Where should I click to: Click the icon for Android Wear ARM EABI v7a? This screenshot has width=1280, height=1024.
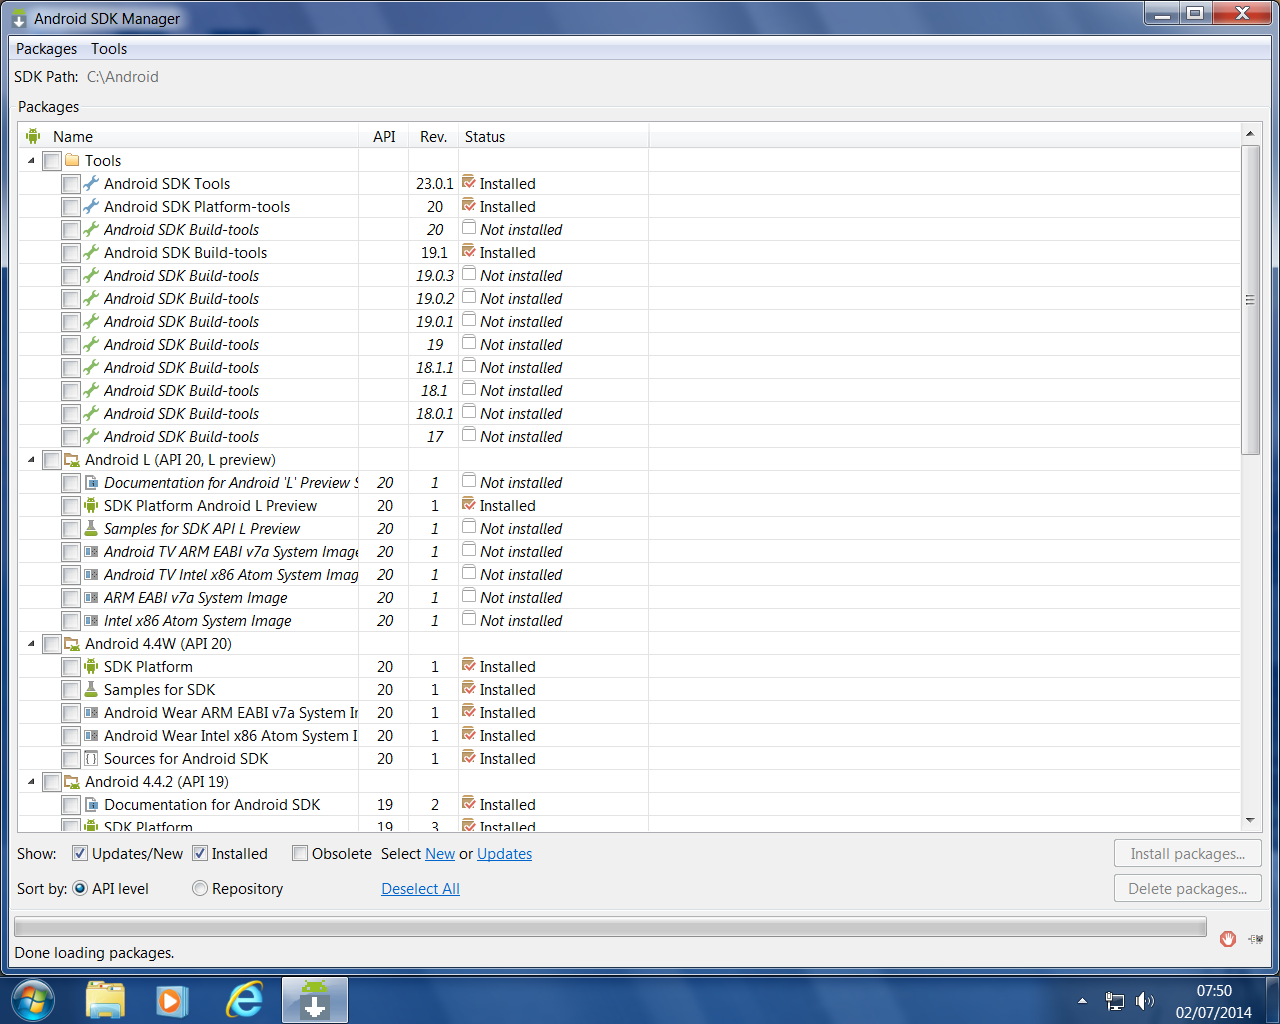[91, 713]
